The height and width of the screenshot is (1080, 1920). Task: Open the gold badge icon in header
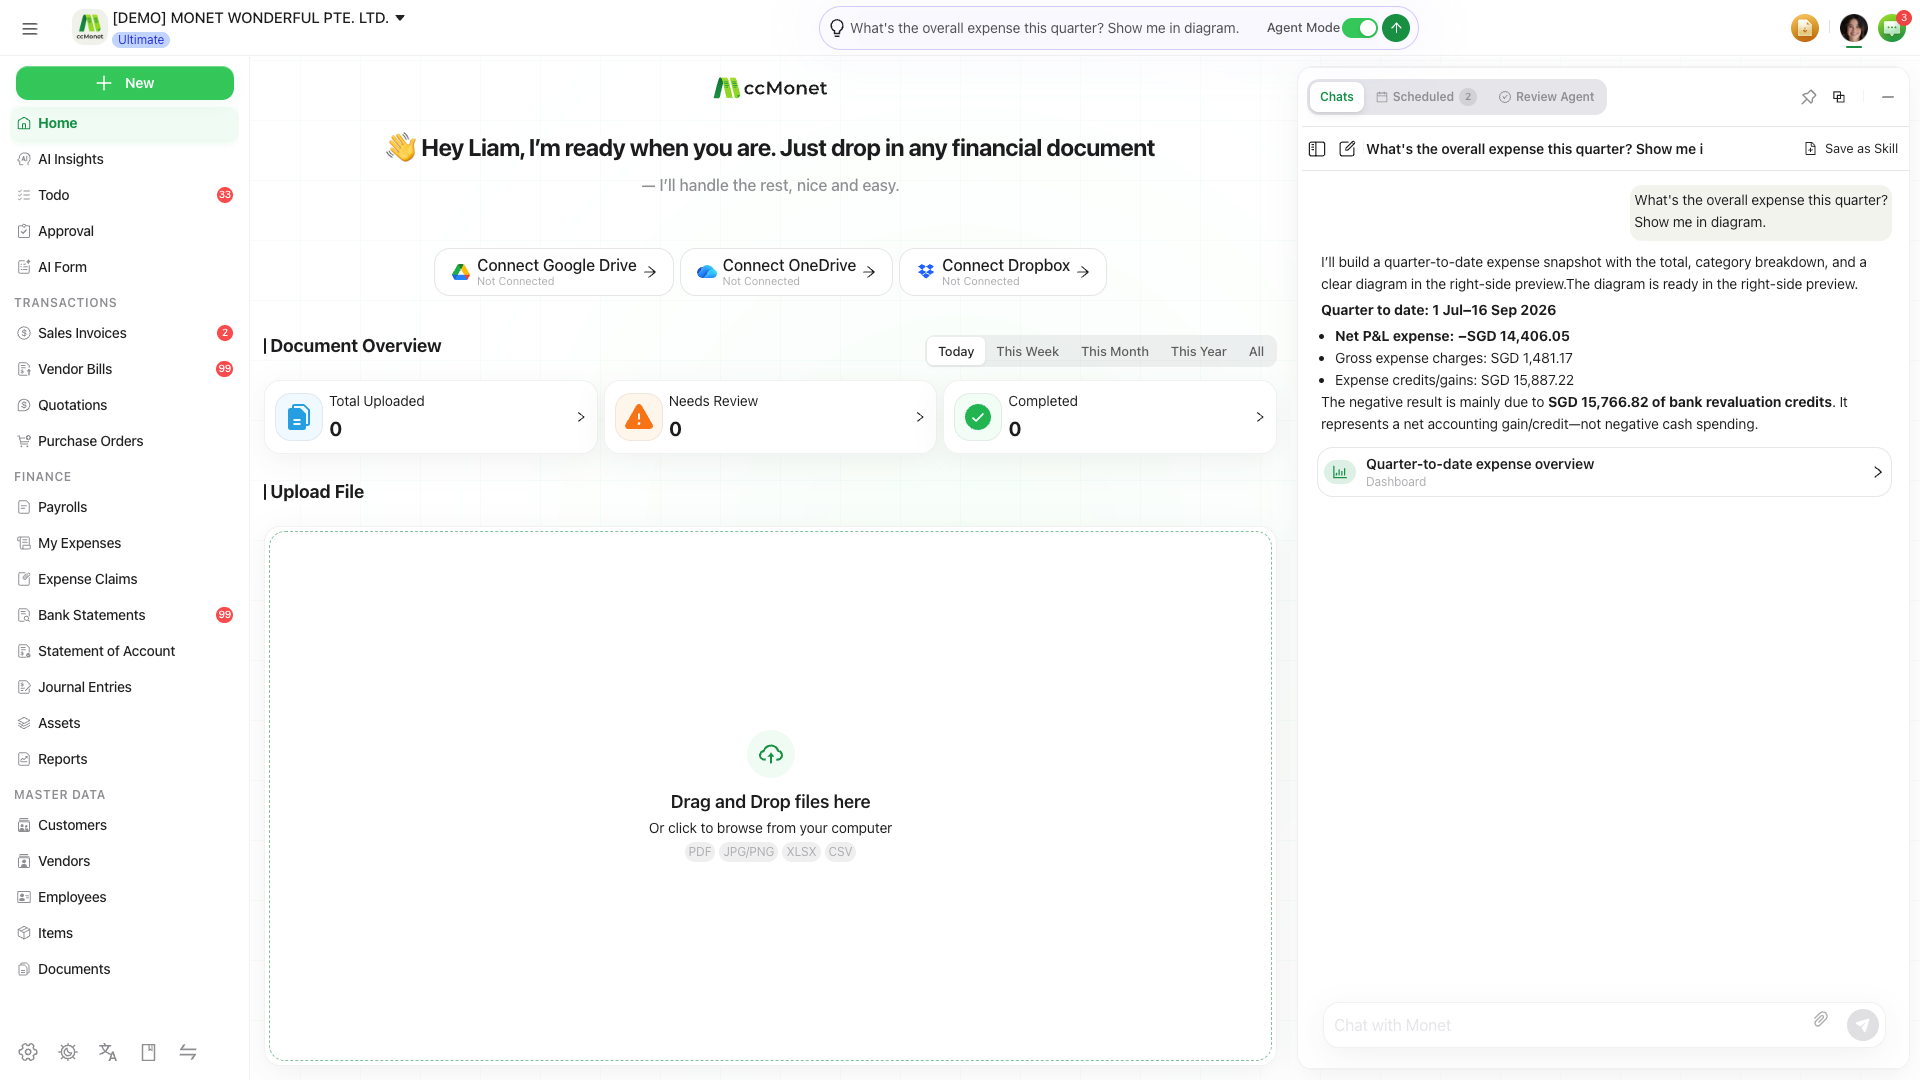click(x=1805, y=28)
